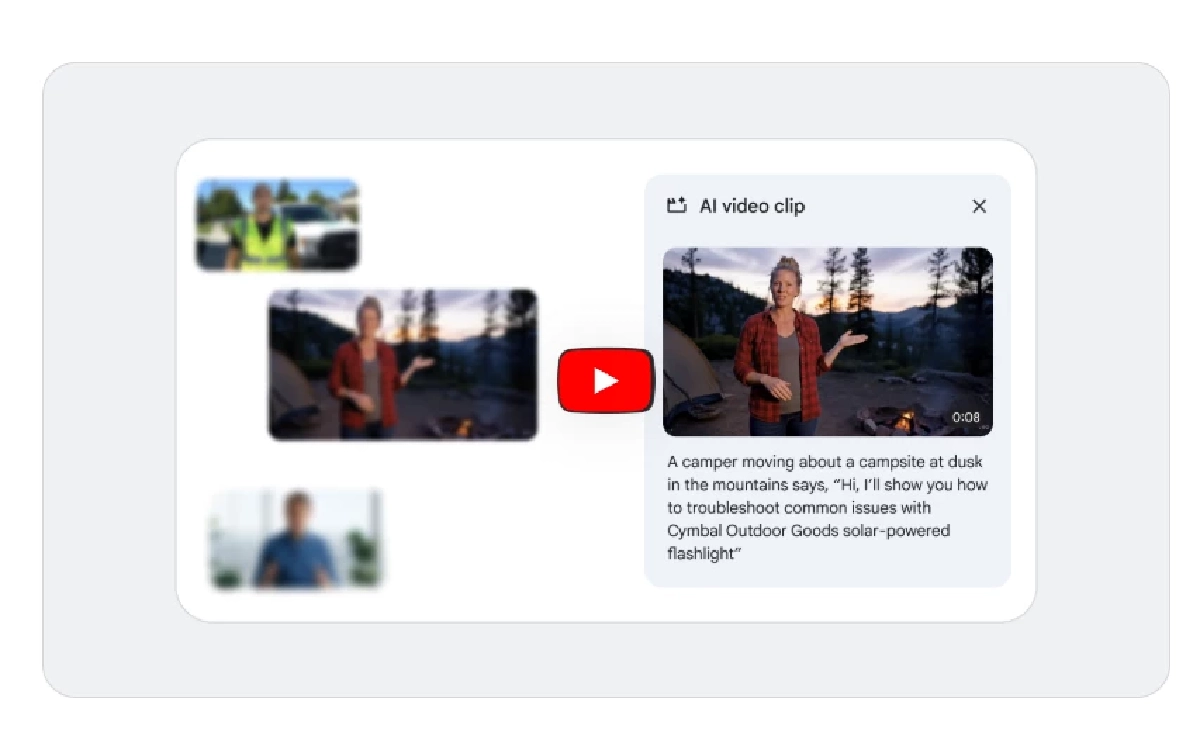Click the AI video clip sparkle icon
Screen dimensions: 1200x753
677,206
